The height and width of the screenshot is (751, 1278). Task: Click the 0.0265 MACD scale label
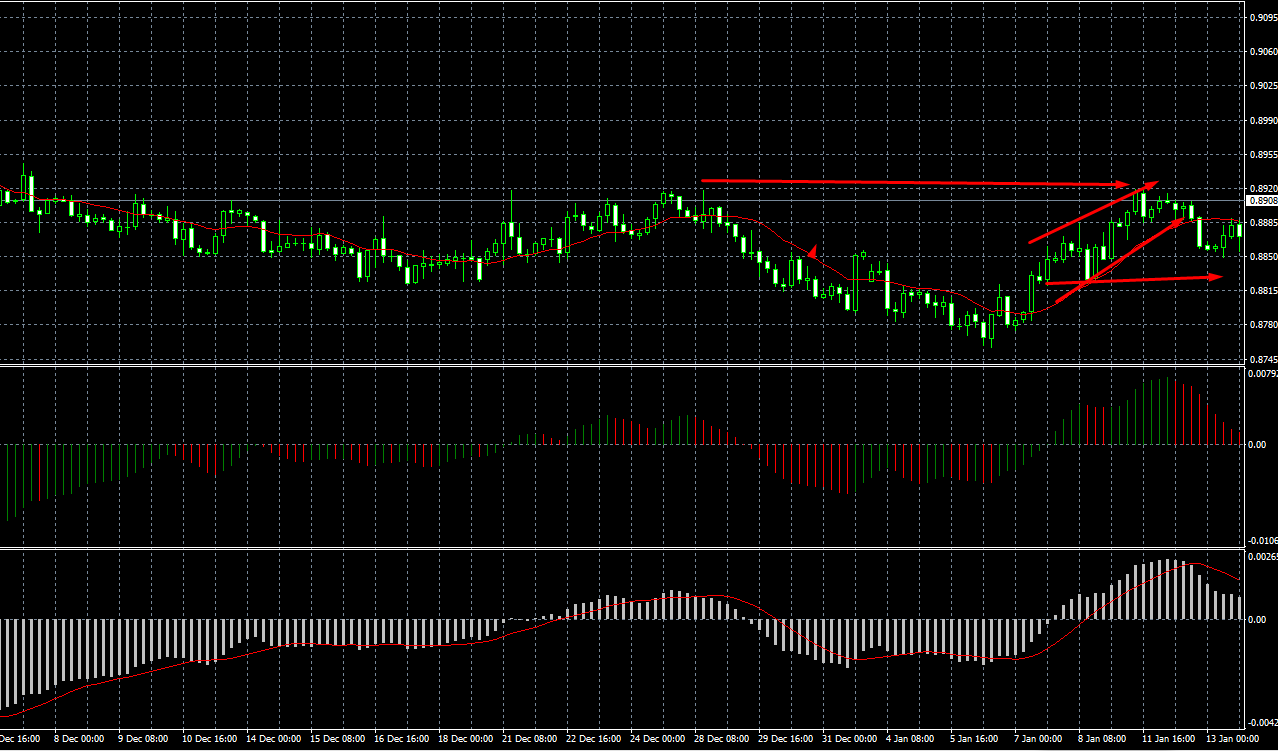tap(1262, 556)
